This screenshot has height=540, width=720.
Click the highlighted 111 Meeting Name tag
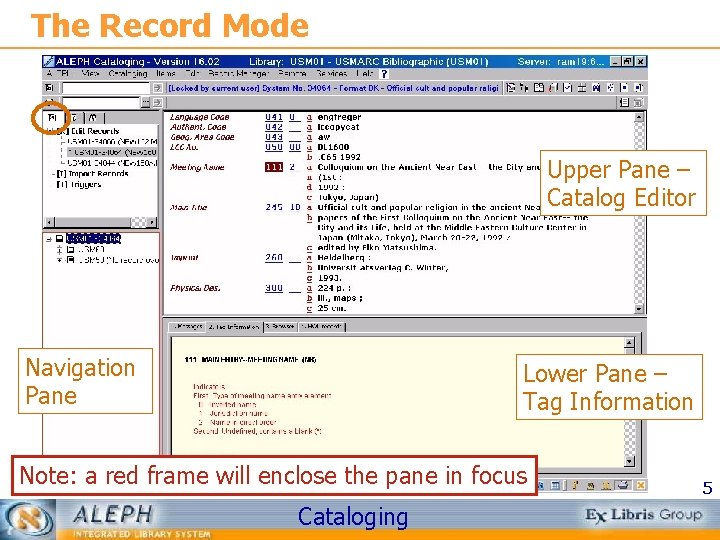coord(274,167)
